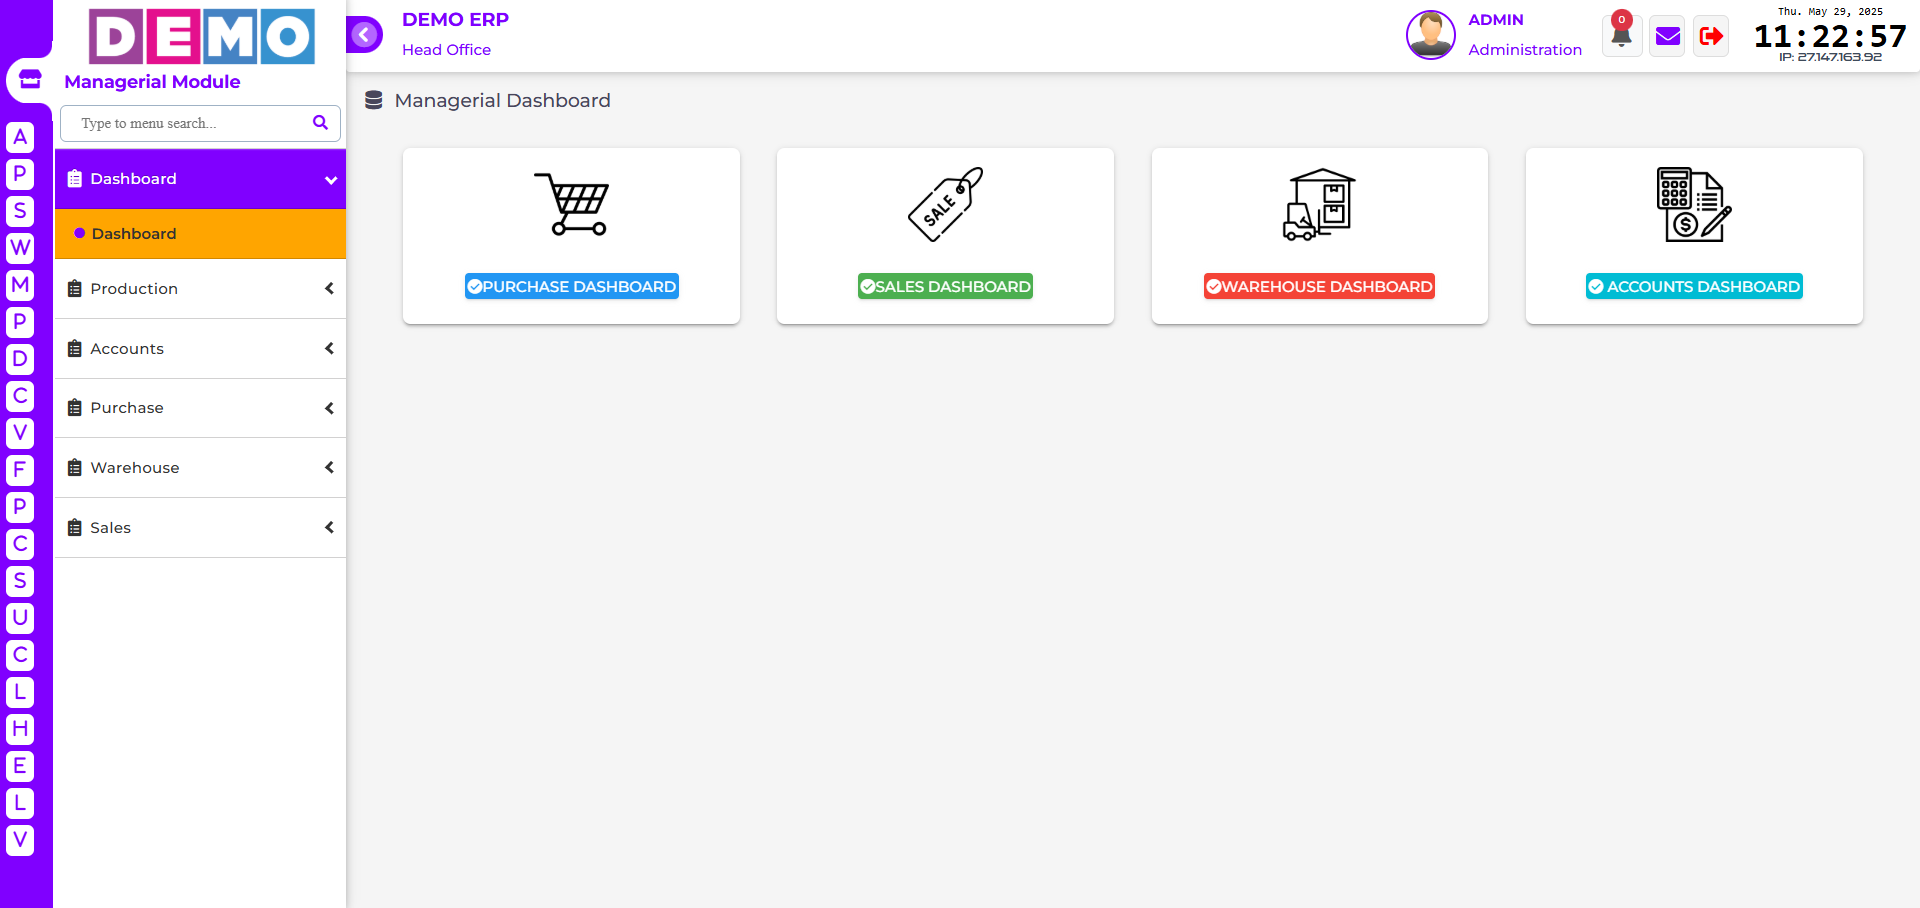This screenshot has height=908, width=1920.
Task: Click the warehouse forklift icon
Action: coord(1319,204)
